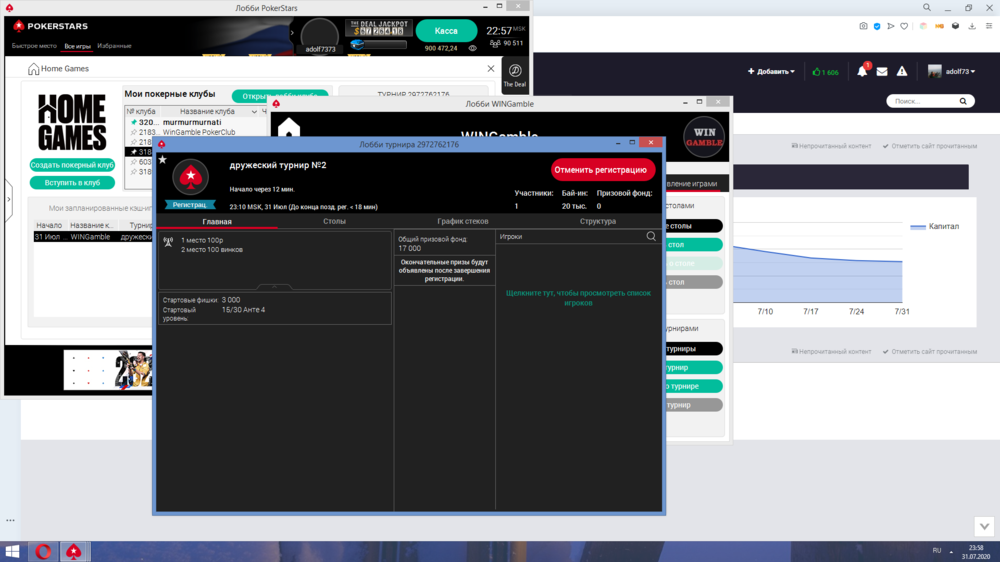The image size is (1000, 562).
Task: Open The Deal icon in PokerStars lobby
Action: (515, 75)
